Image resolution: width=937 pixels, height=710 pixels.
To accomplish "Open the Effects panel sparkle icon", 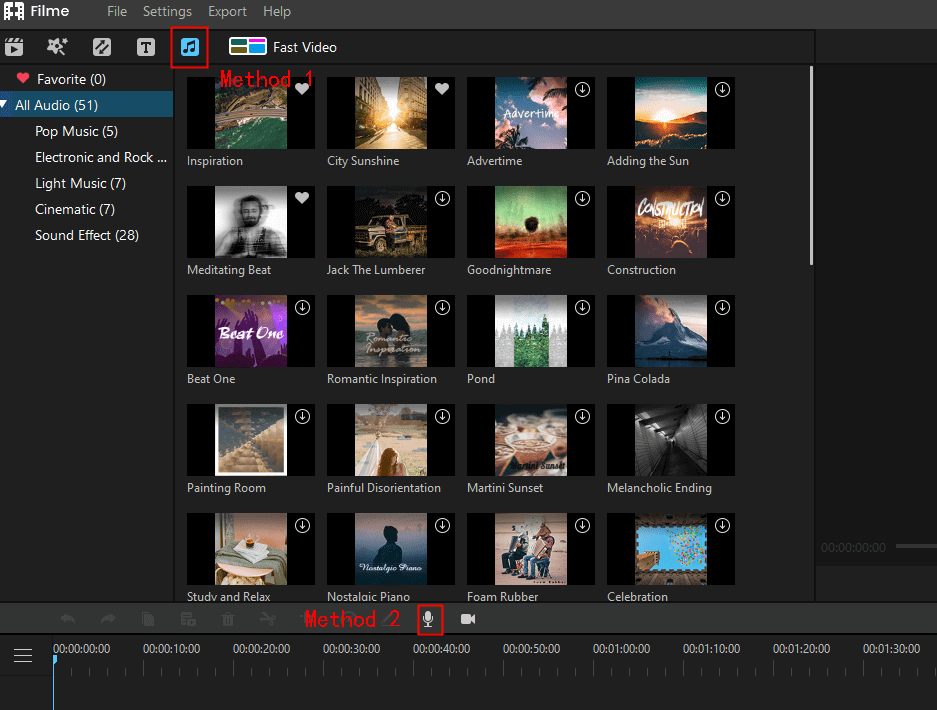I will point(57,47).
